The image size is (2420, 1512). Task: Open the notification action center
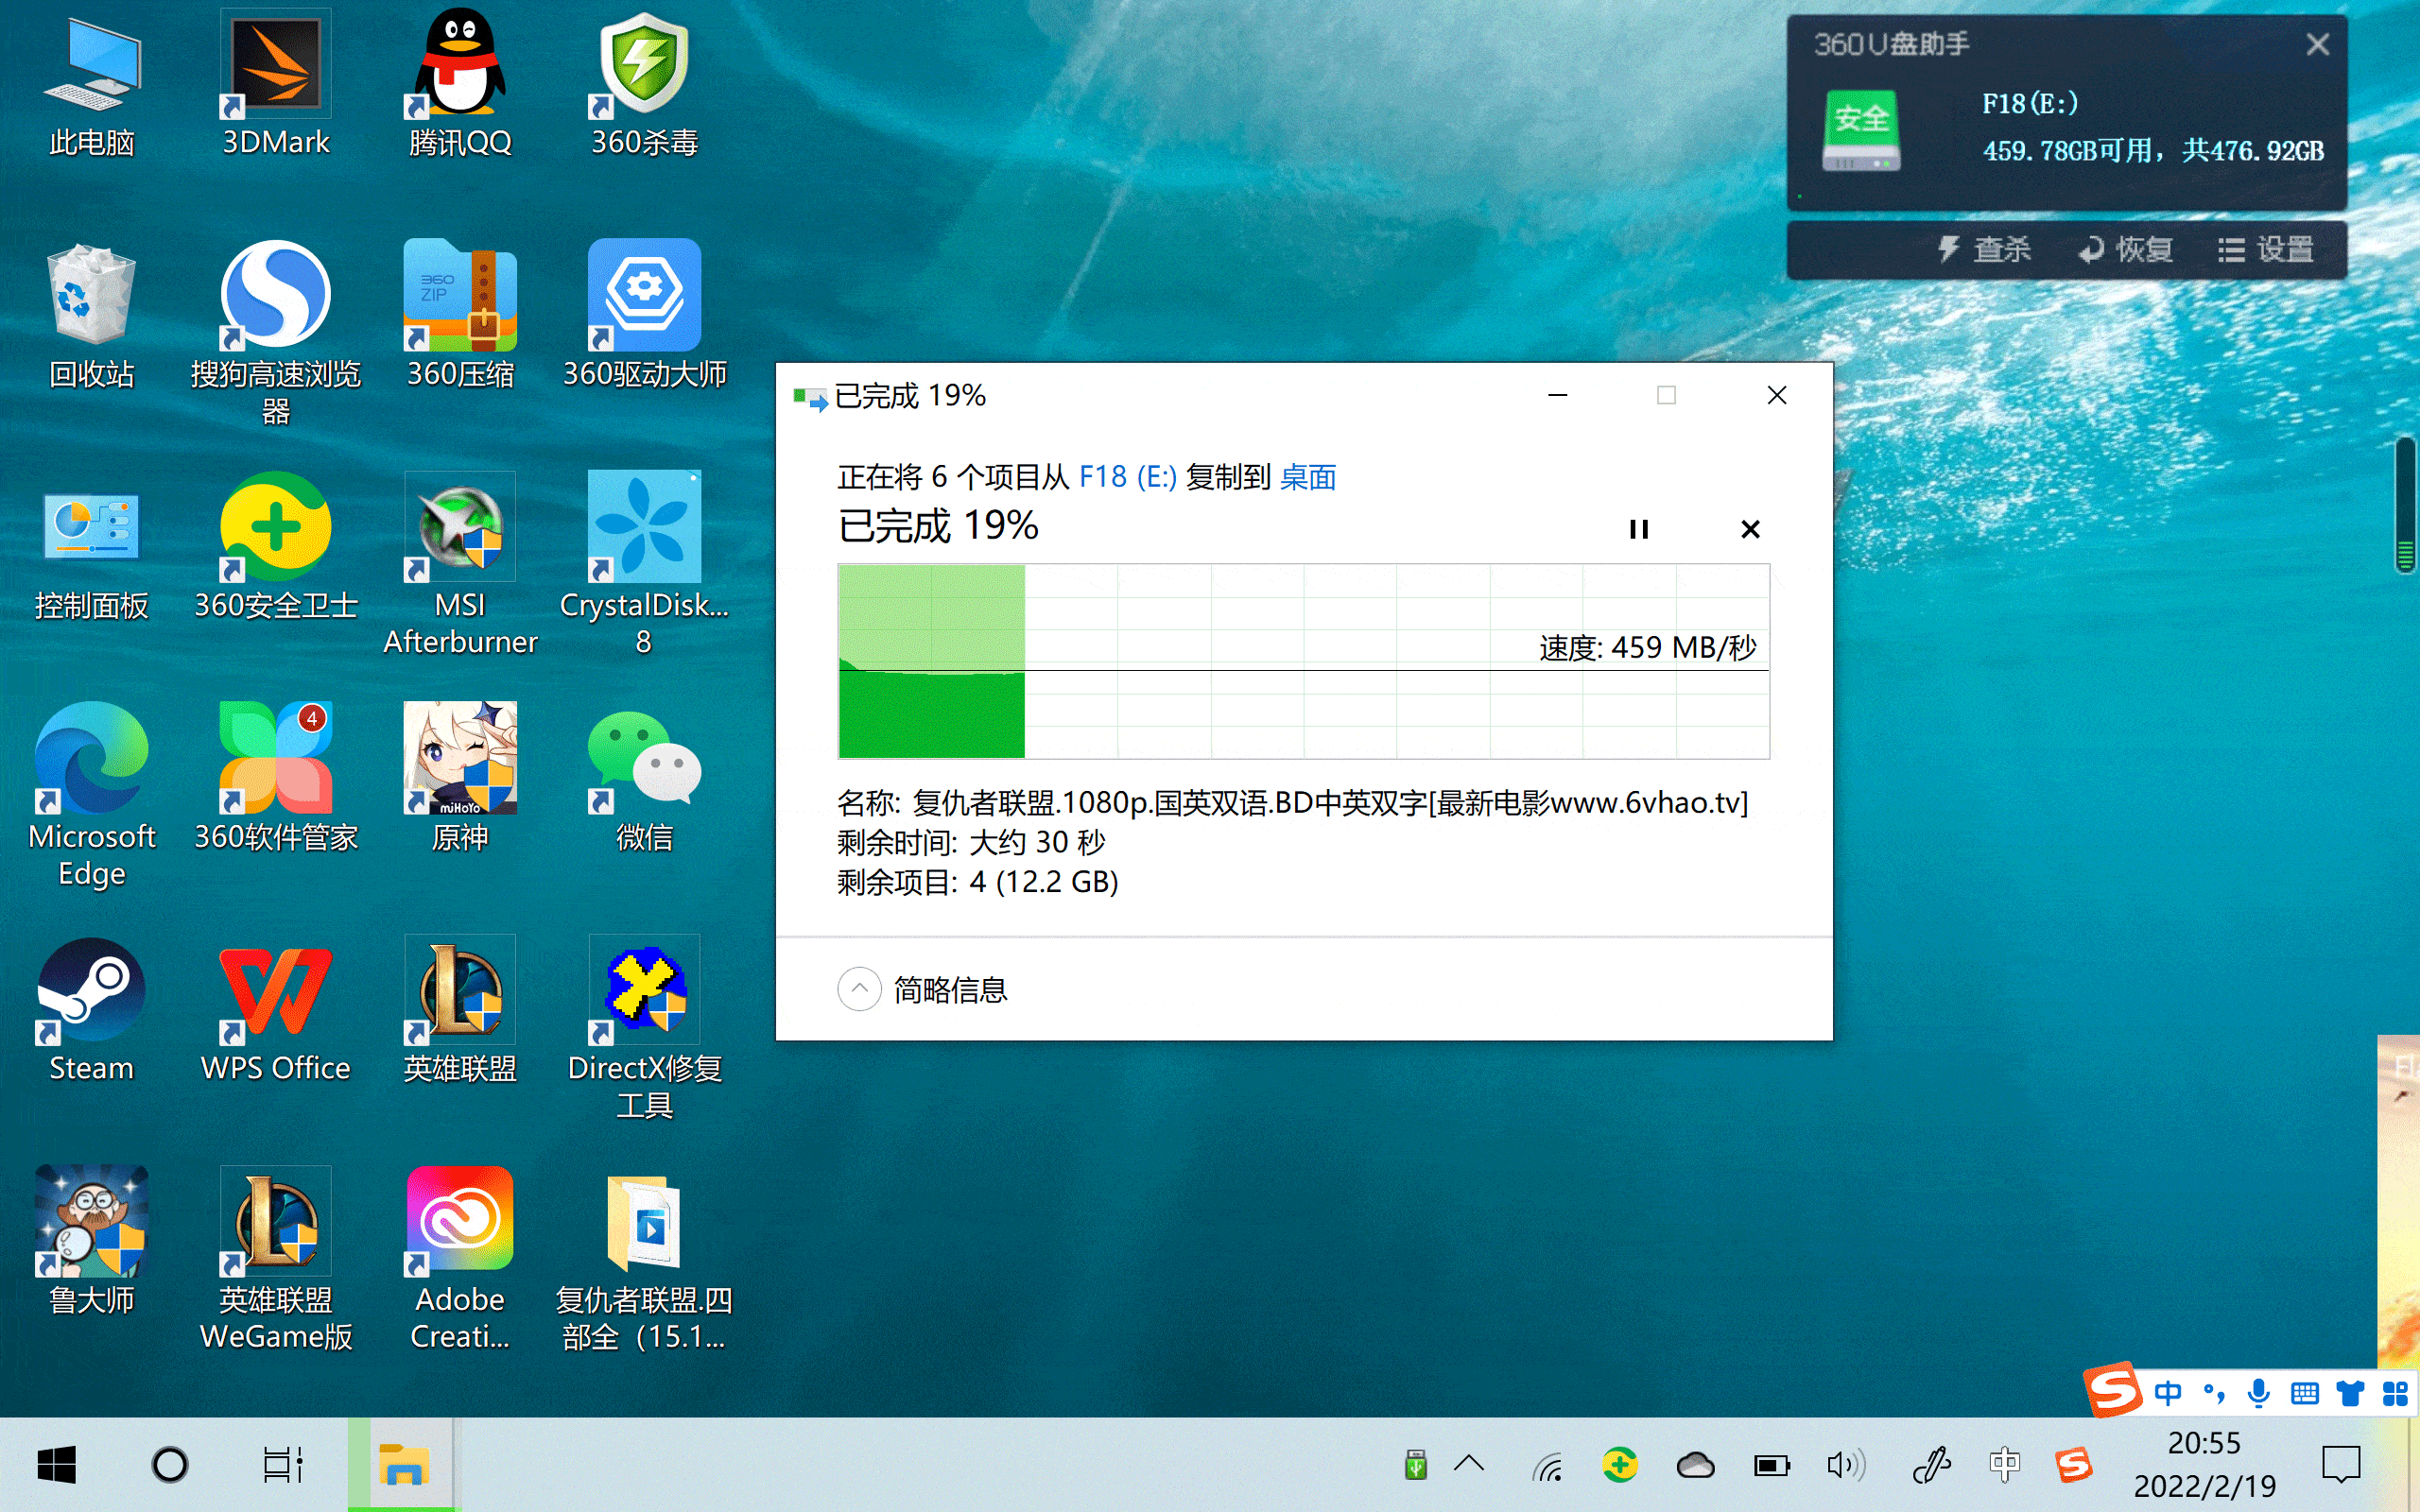[2341, 1466]
